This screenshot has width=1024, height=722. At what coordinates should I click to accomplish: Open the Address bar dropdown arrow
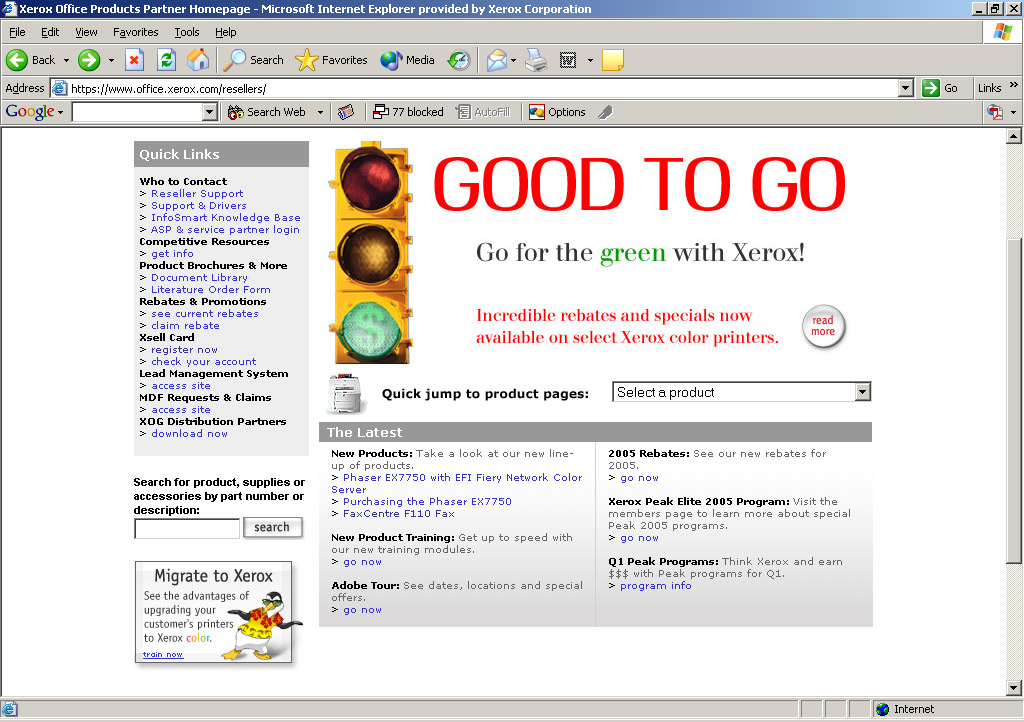click(905, 88)
